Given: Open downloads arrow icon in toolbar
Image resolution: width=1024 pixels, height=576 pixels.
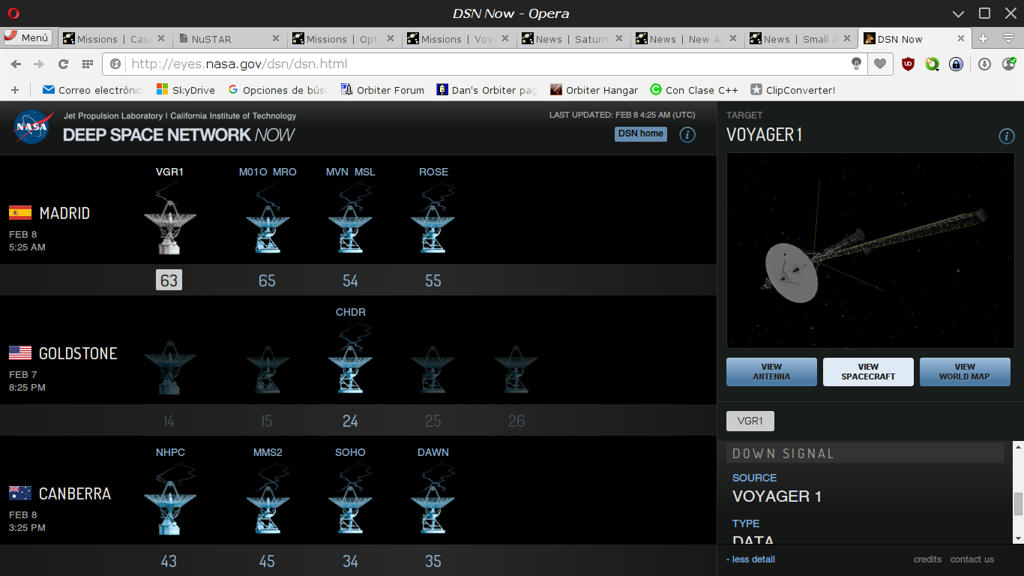Looking at the screenshot, I should click(984, 64).
